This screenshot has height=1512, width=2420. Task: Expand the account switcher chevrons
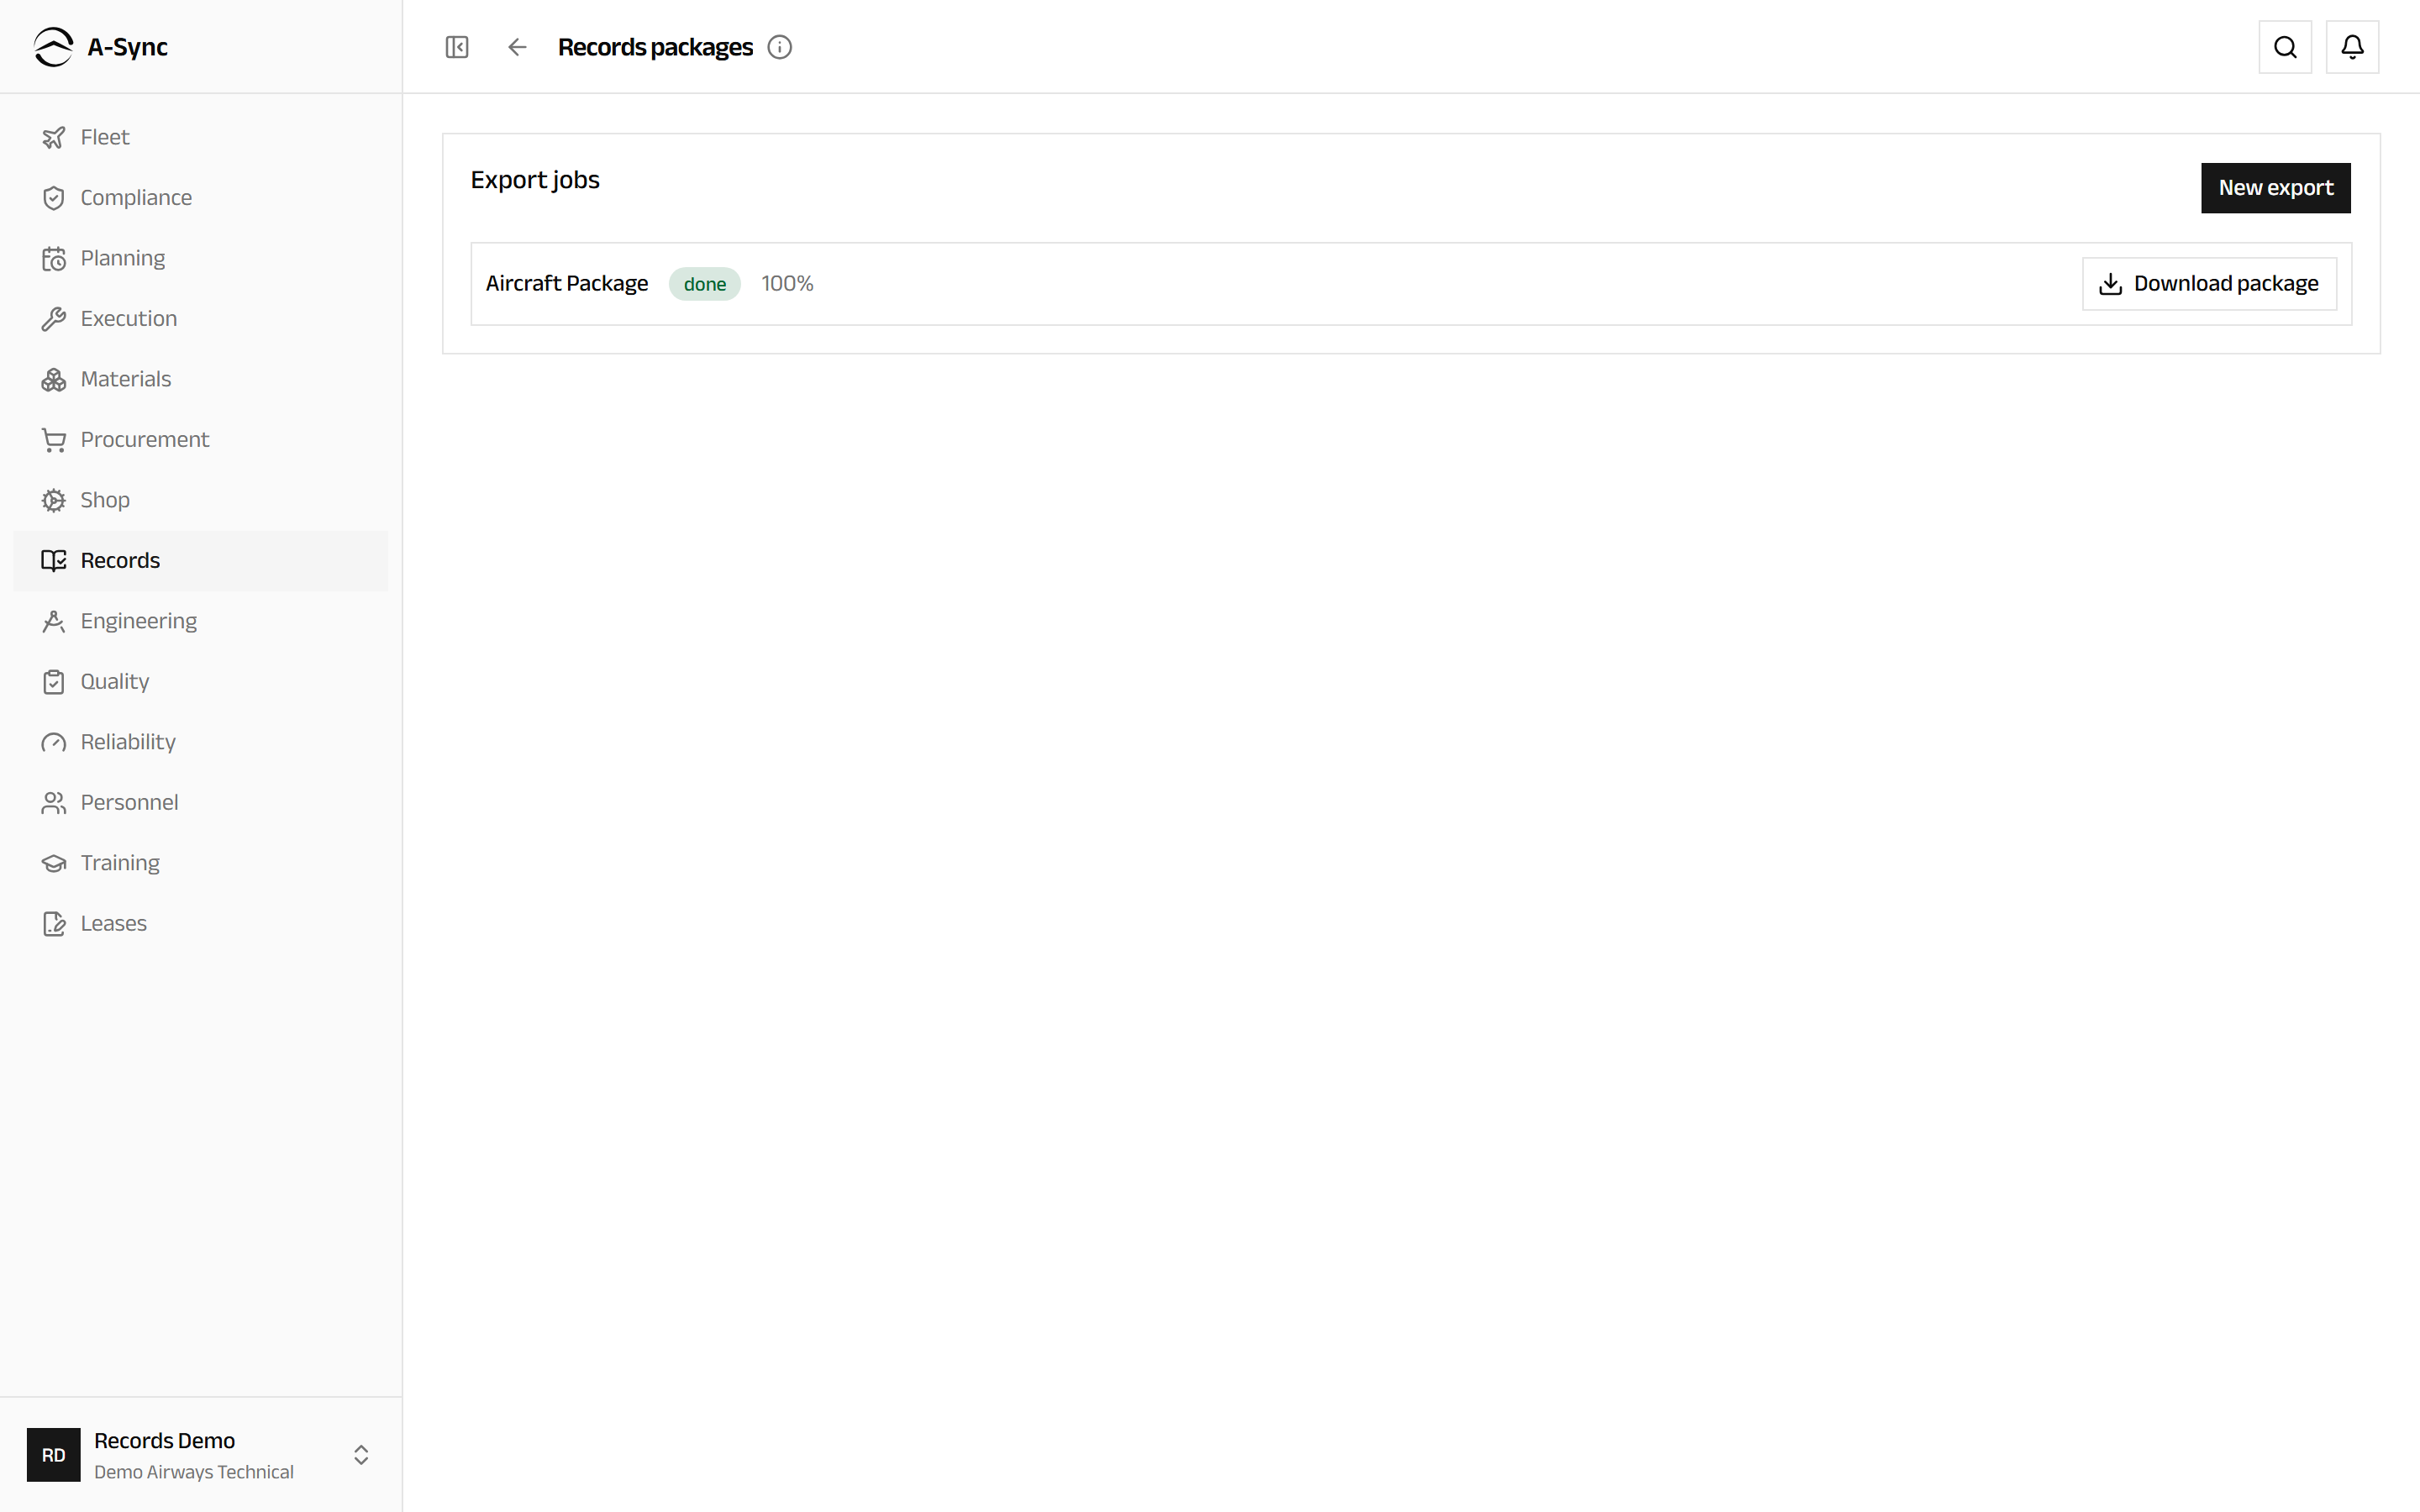pos(361,1455)
